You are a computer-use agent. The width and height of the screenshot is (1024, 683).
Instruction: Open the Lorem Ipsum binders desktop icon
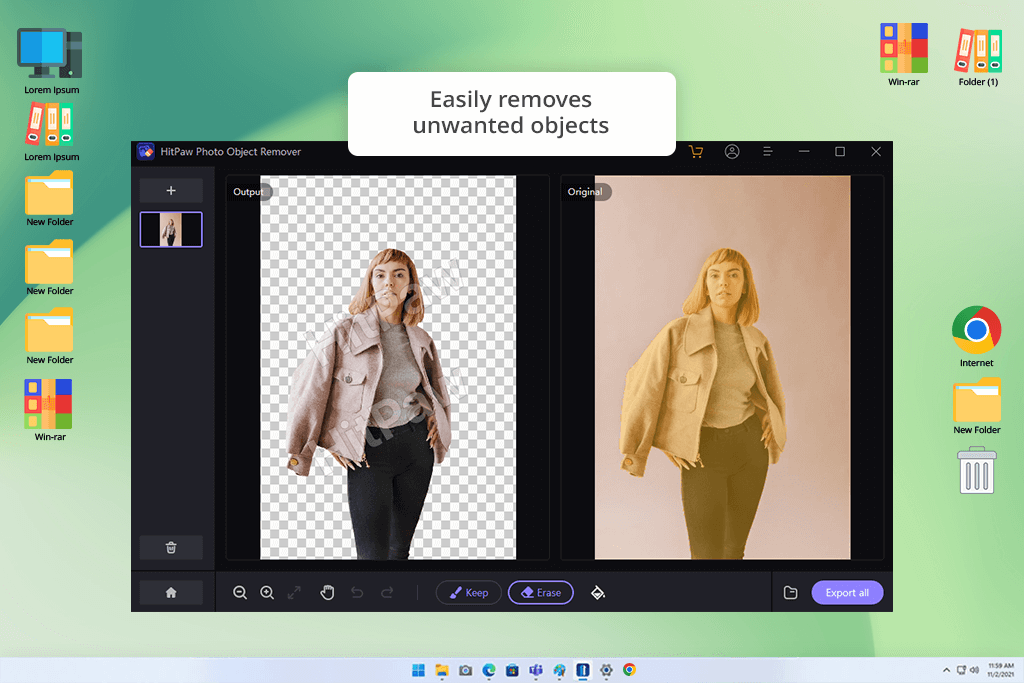click(50, 132)
